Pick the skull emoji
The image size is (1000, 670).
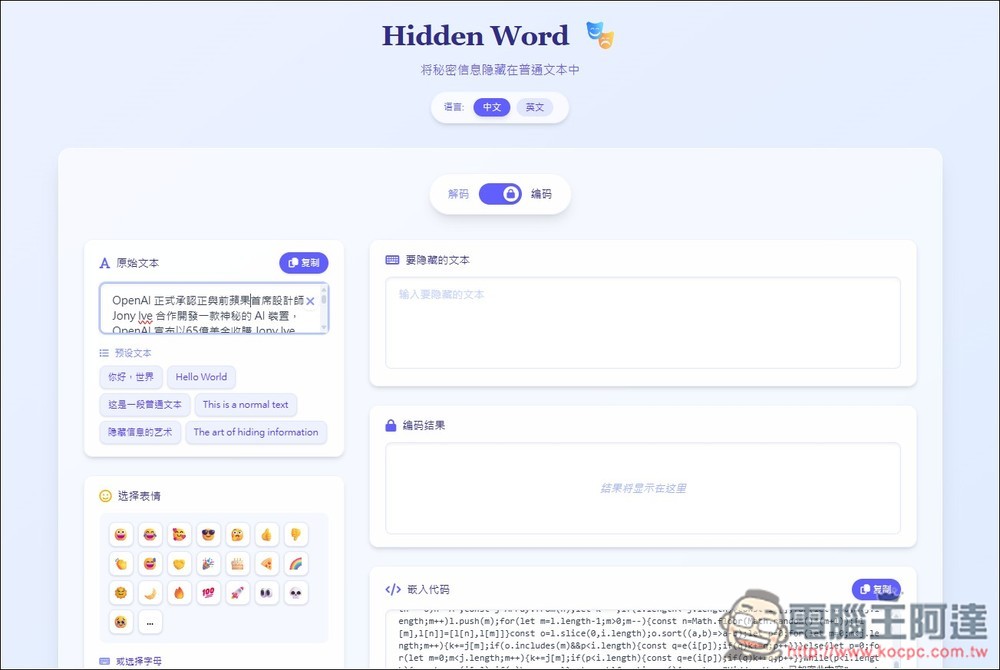click(296, 593)
